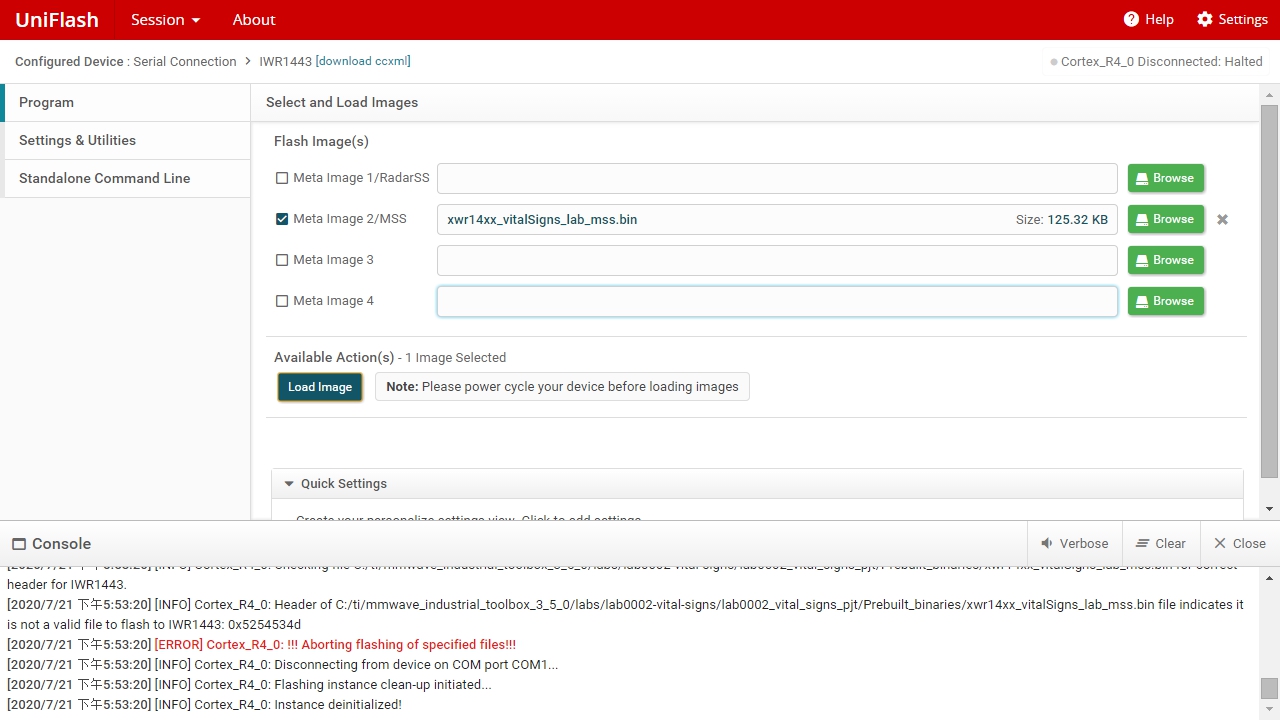Browse for Meta Image 2/MSS file

(x=1166, y=219)
